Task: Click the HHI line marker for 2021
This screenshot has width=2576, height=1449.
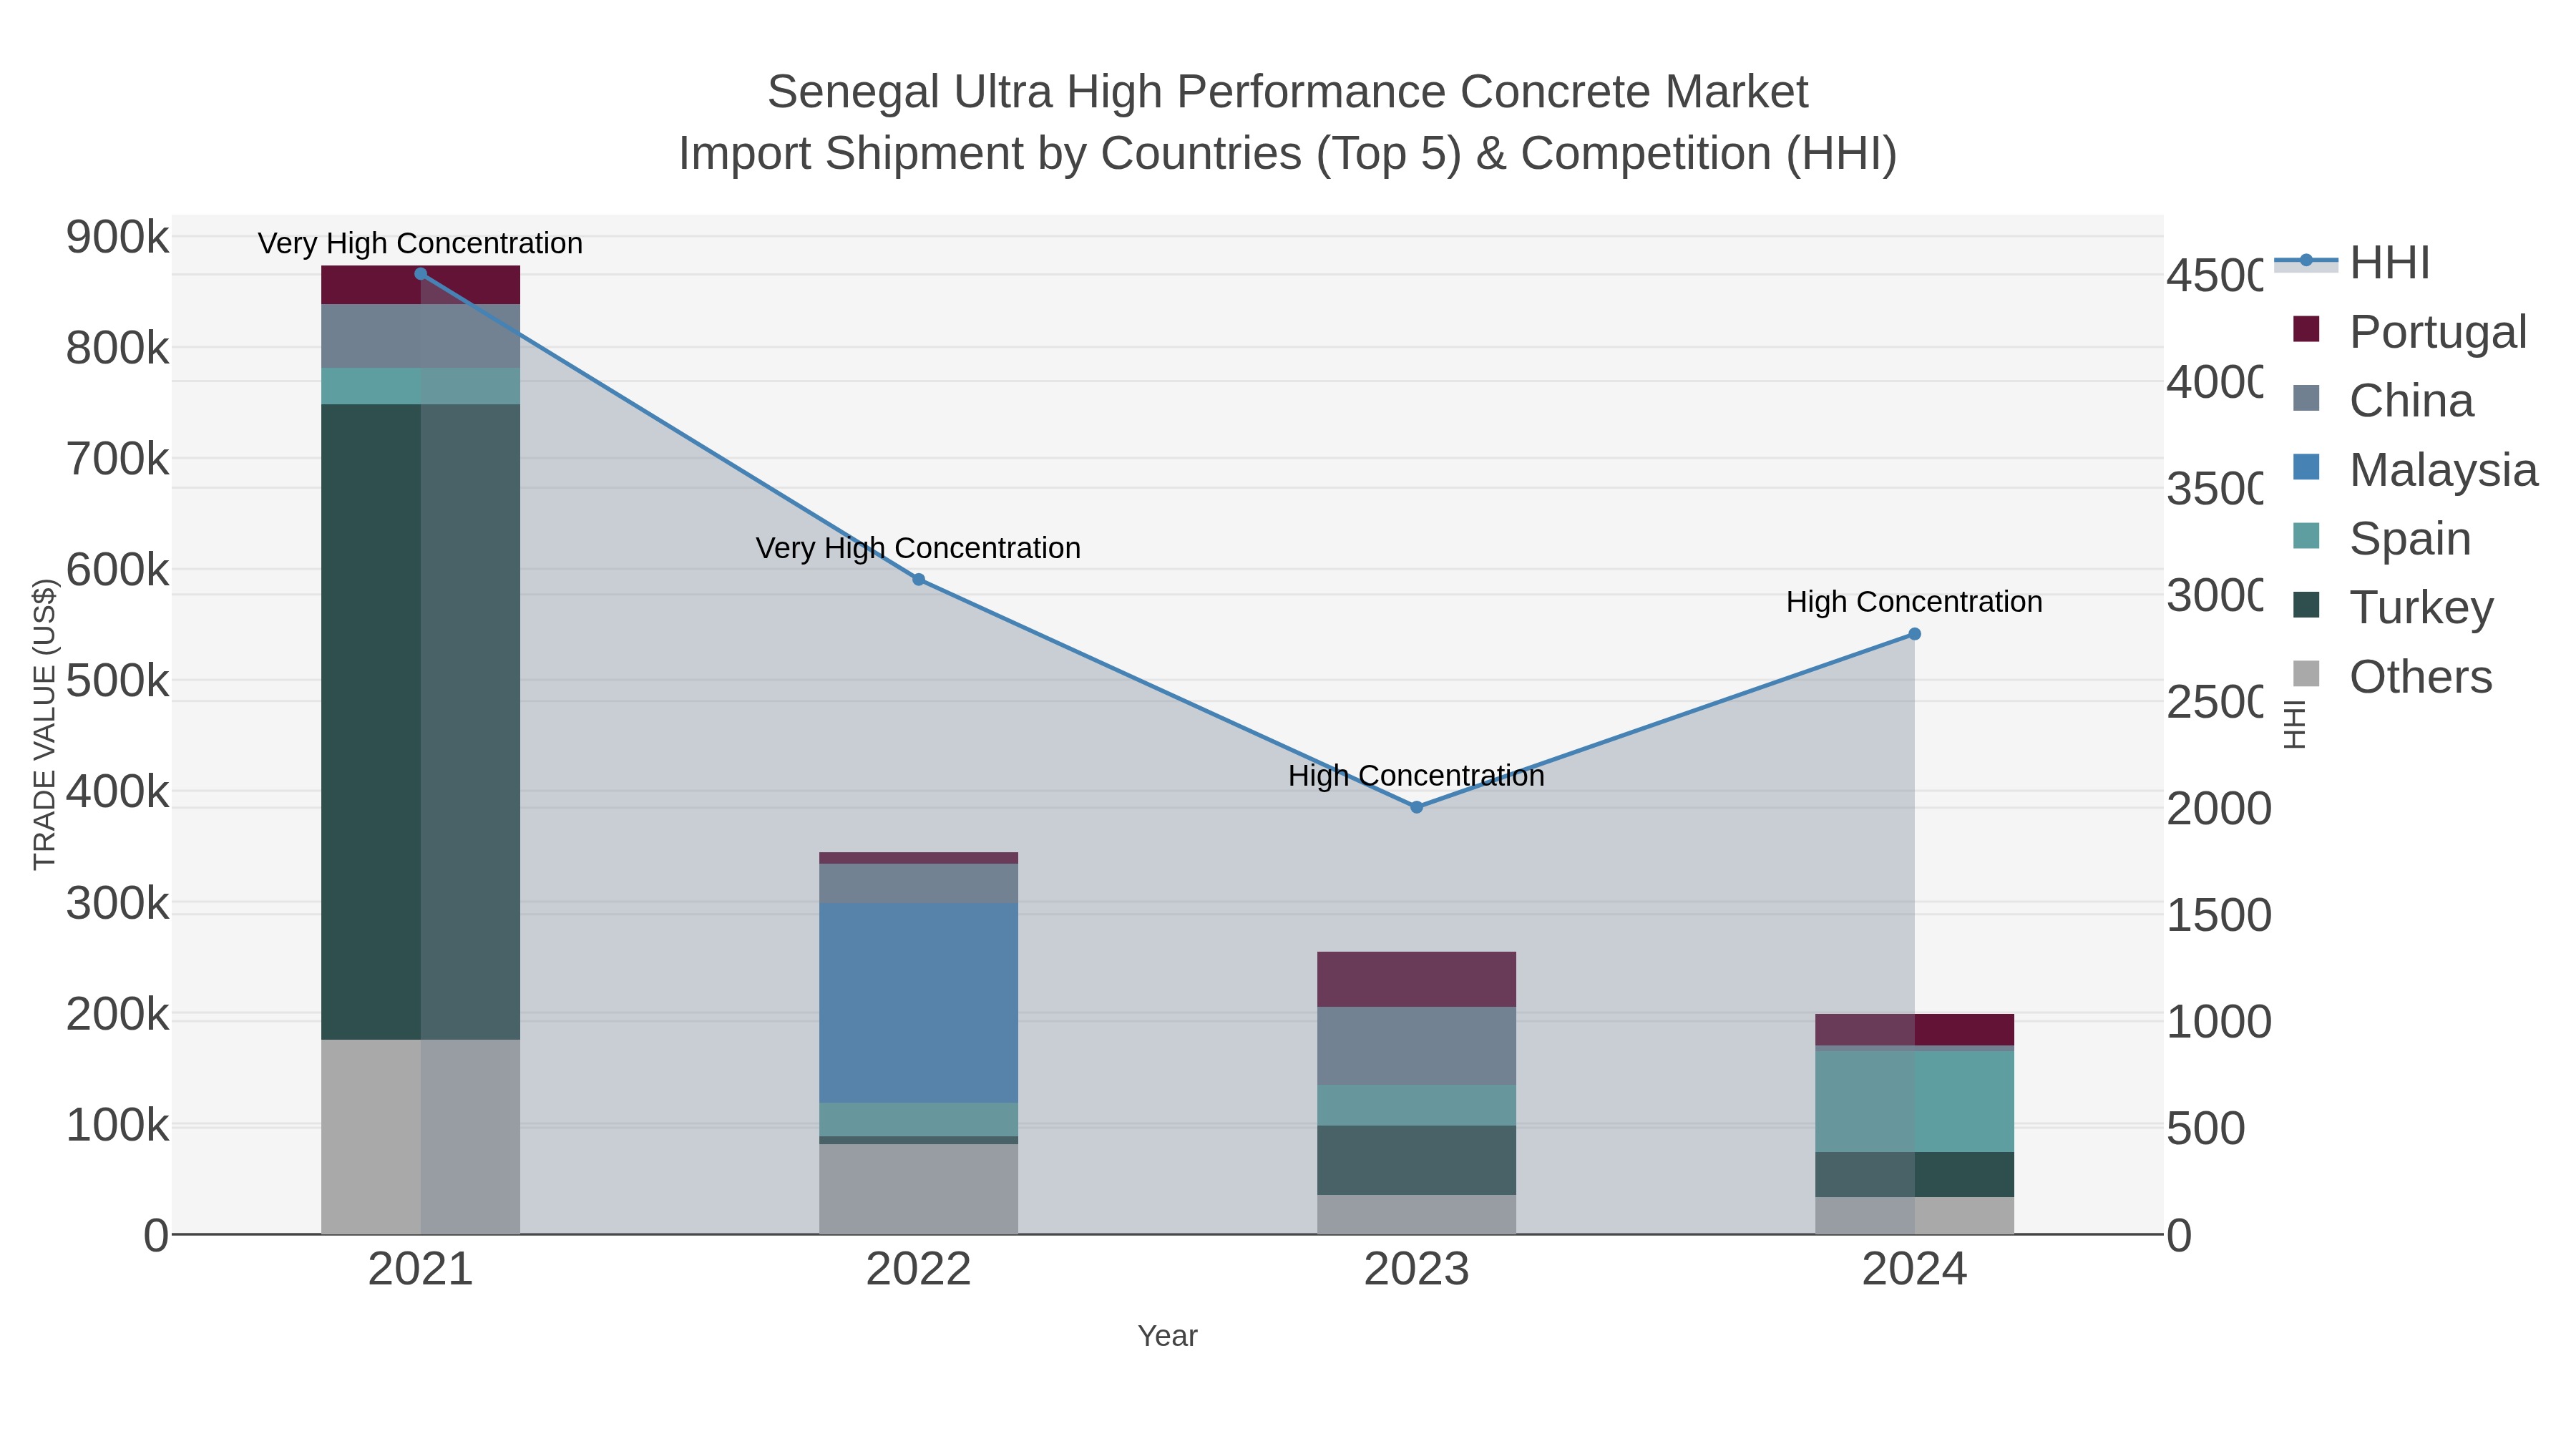Action: click(421, 274)
